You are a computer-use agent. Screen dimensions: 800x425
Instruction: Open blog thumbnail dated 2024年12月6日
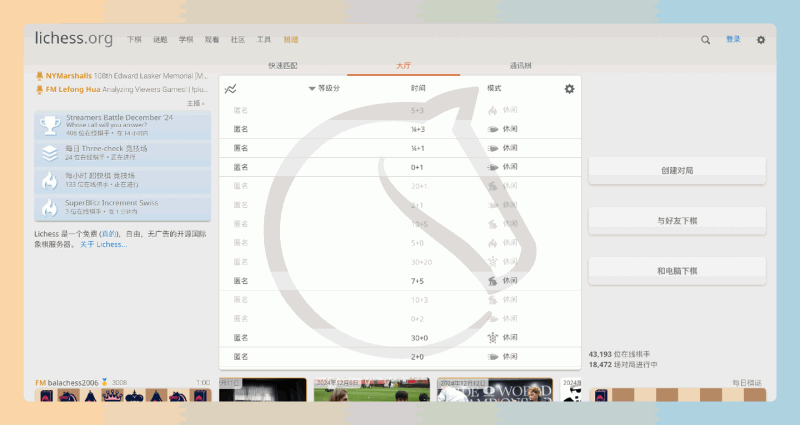tap(371, 390)
